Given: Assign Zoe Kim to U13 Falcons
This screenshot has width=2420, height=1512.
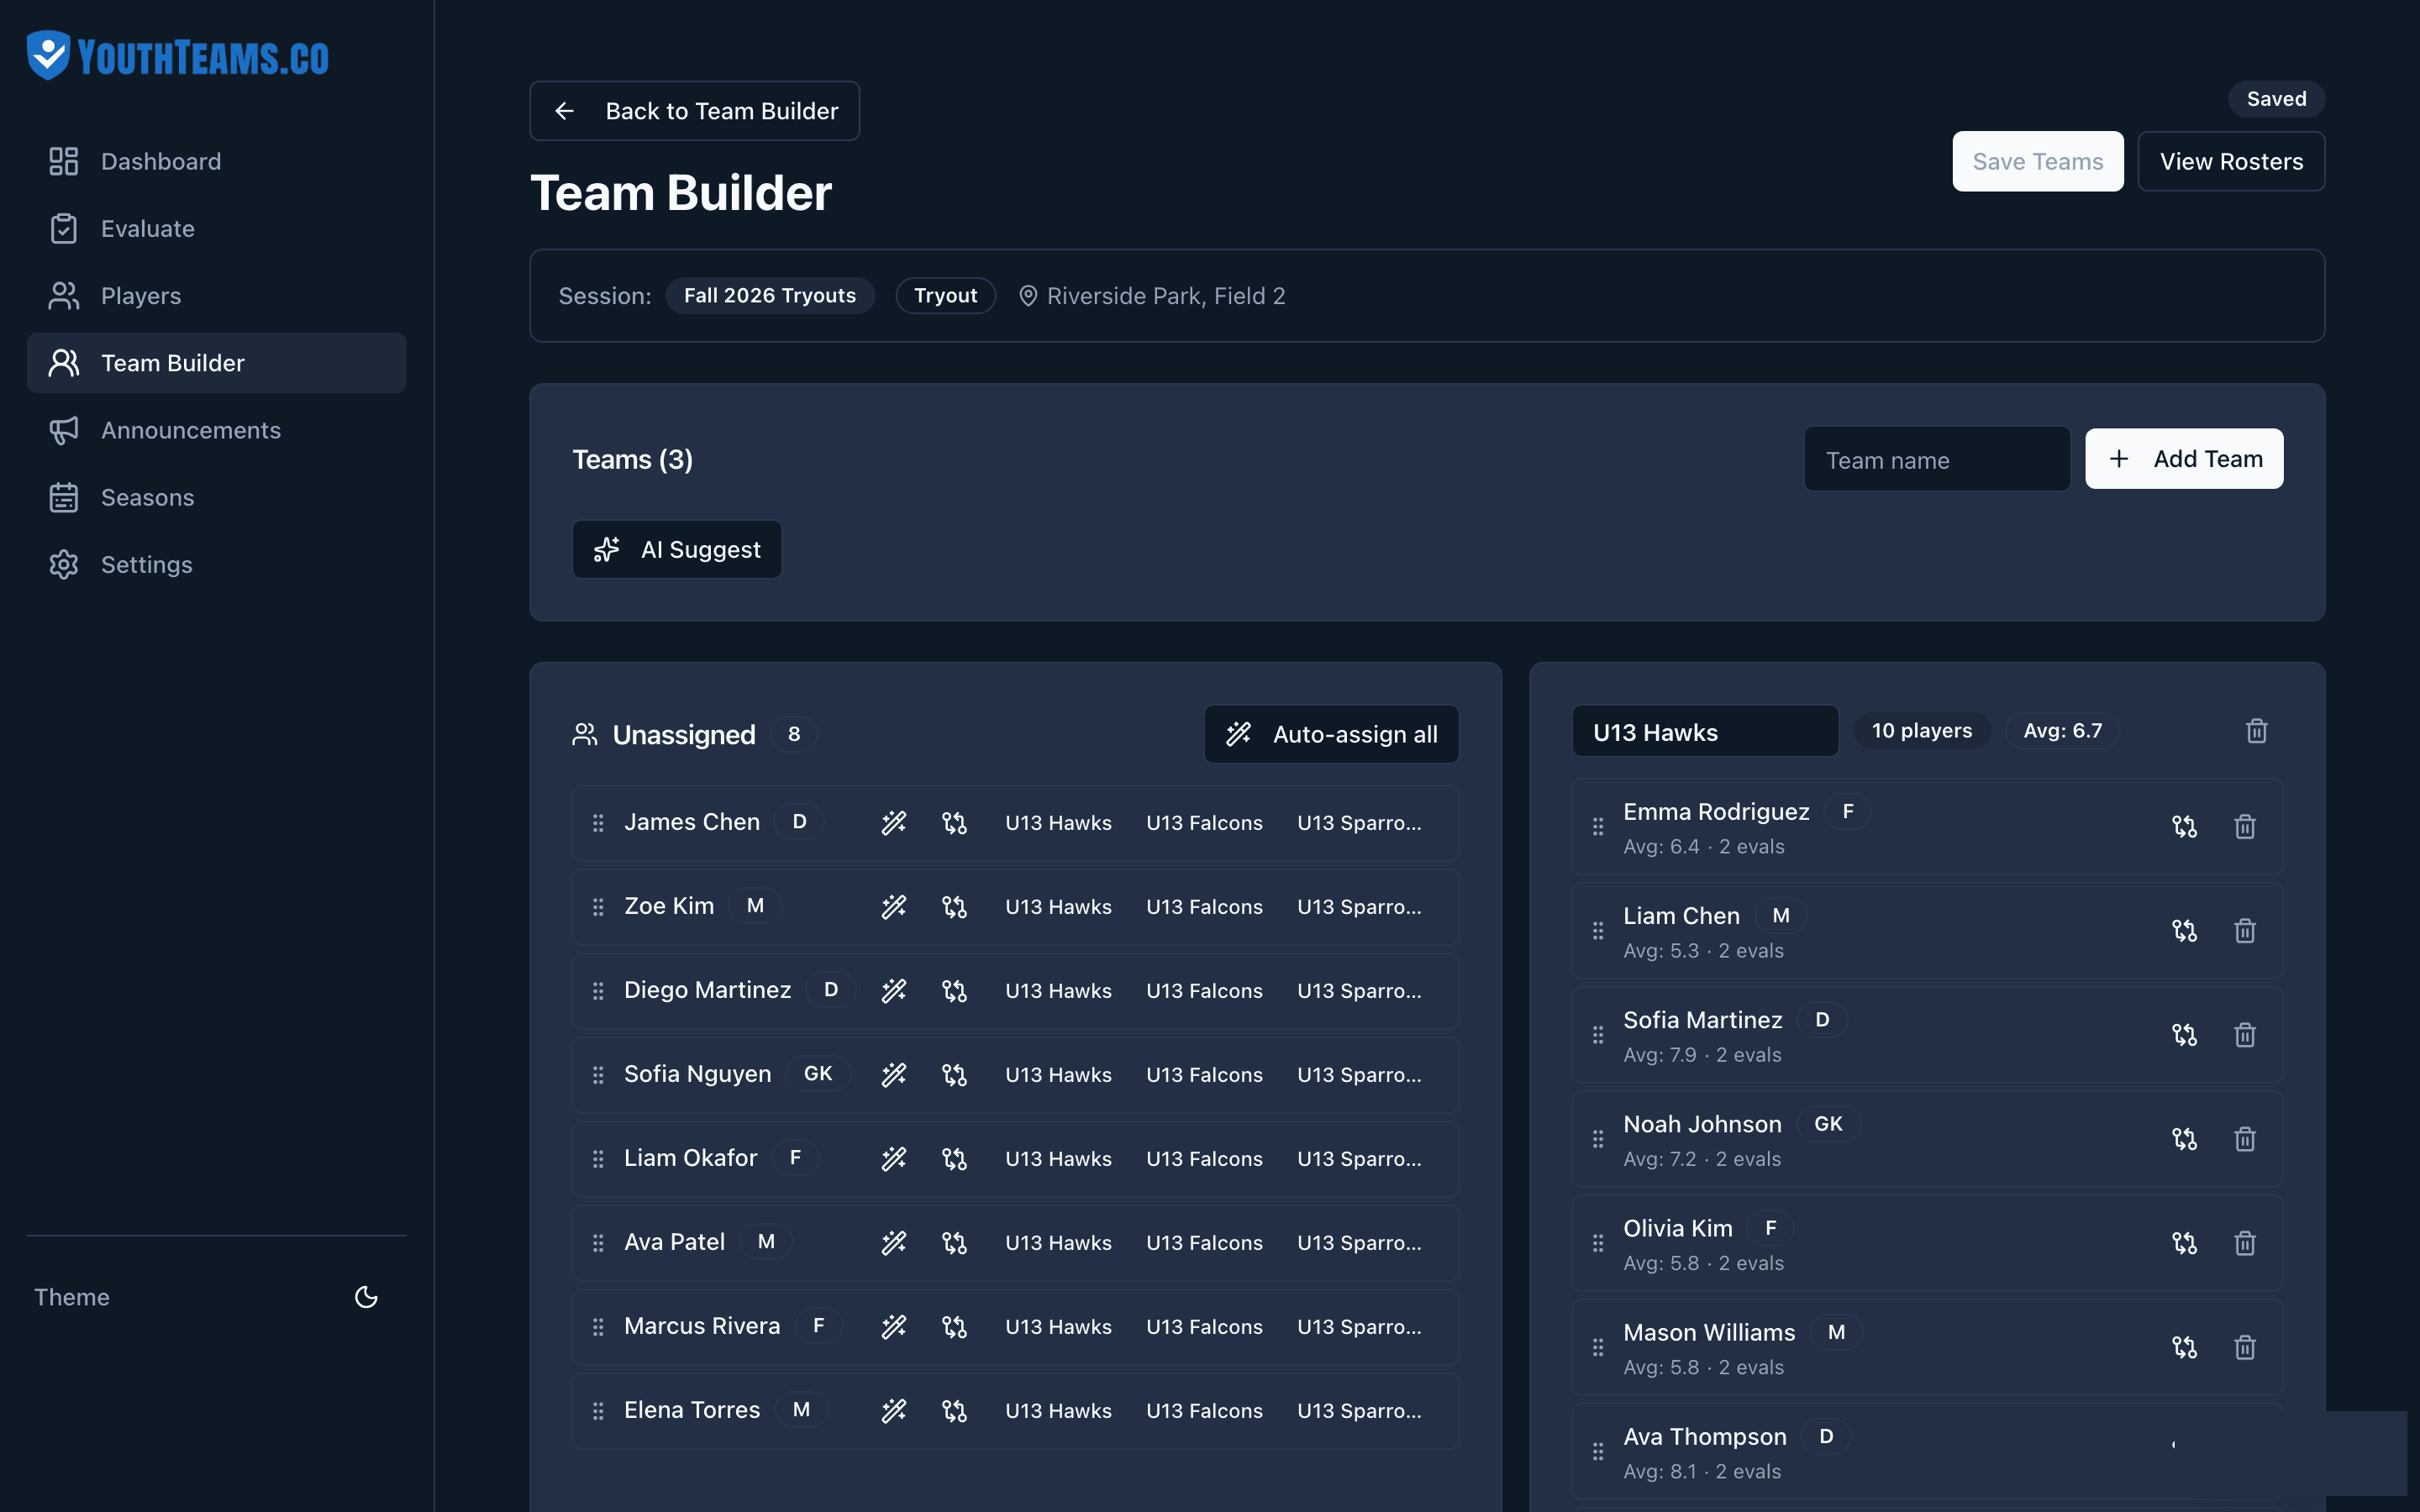Looking at the screenshot, I should (1204, 907).
